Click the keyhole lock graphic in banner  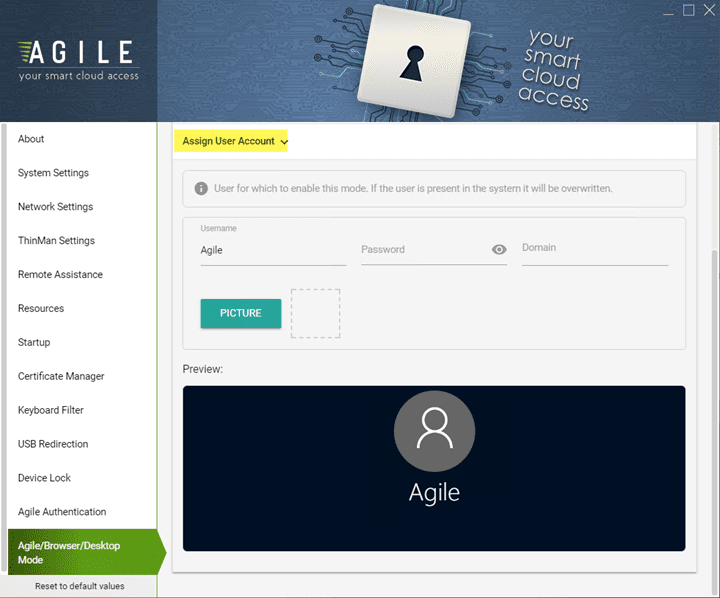(414, 62)
